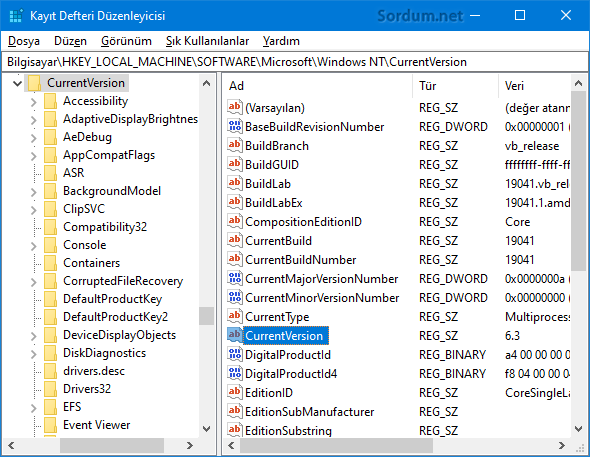Click the string icon beside (Varsayılan)

[234, 107]
